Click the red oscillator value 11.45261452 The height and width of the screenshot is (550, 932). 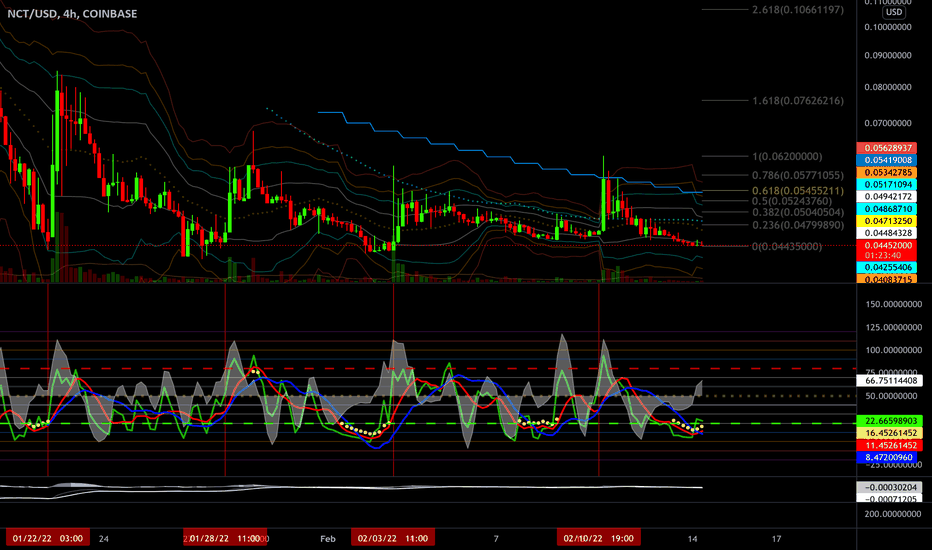coord(890,445)
